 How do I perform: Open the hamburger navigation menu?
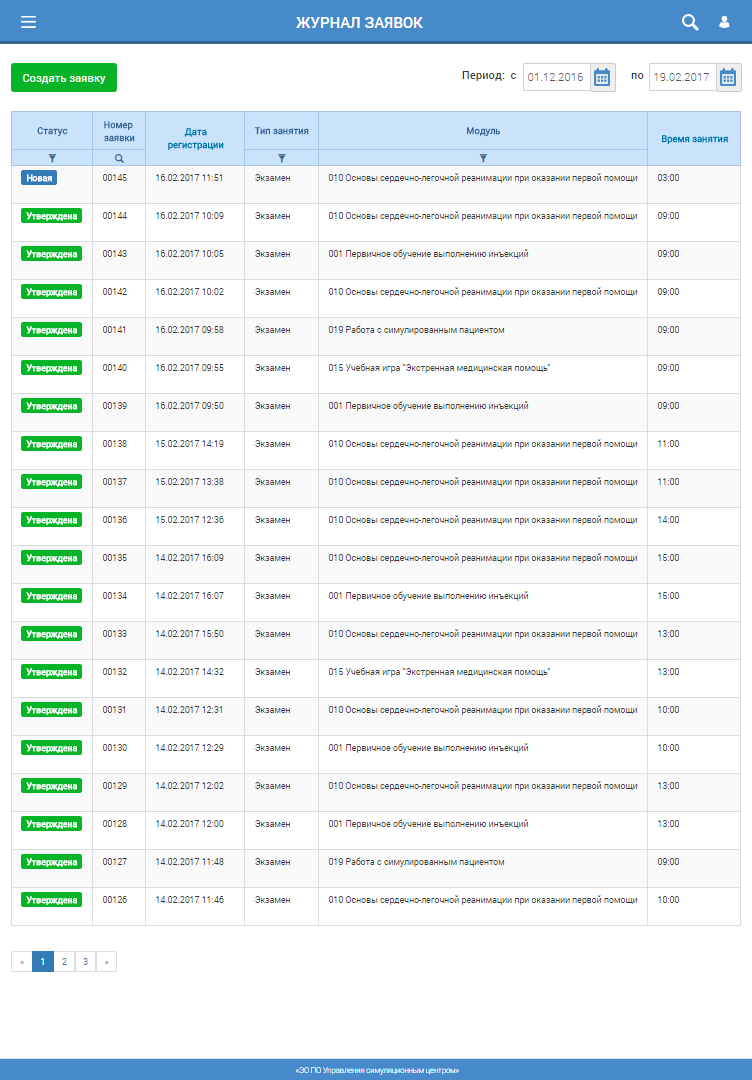tap(28, 22)
